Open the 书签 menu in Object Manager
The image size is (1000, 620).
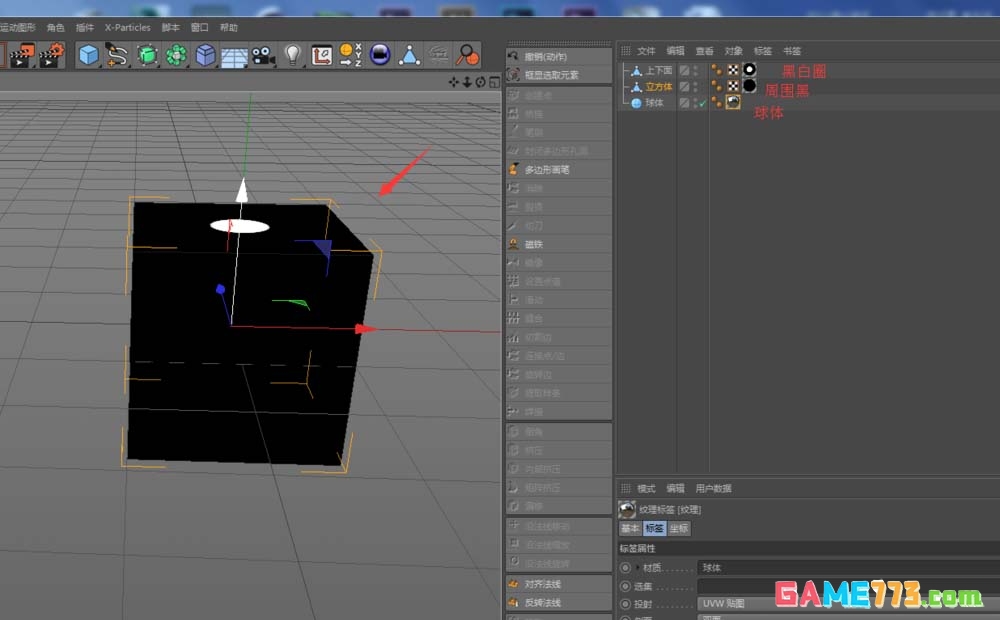[x=791, y=50]
